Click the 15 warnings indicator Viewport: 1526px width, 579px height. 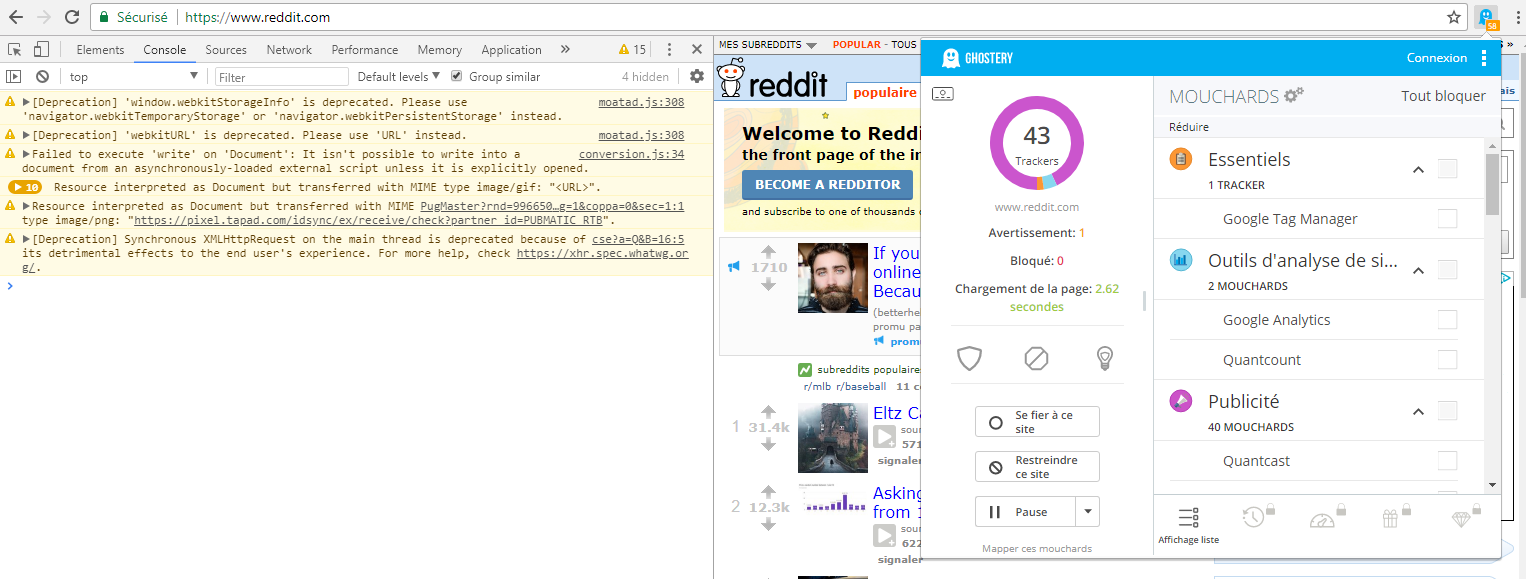coord(632,49)
